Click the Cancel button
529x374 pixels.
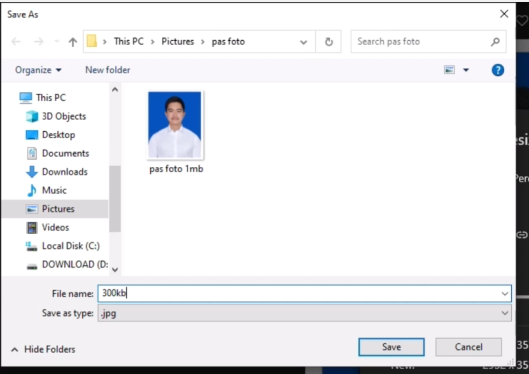click(x=468, y=347)
